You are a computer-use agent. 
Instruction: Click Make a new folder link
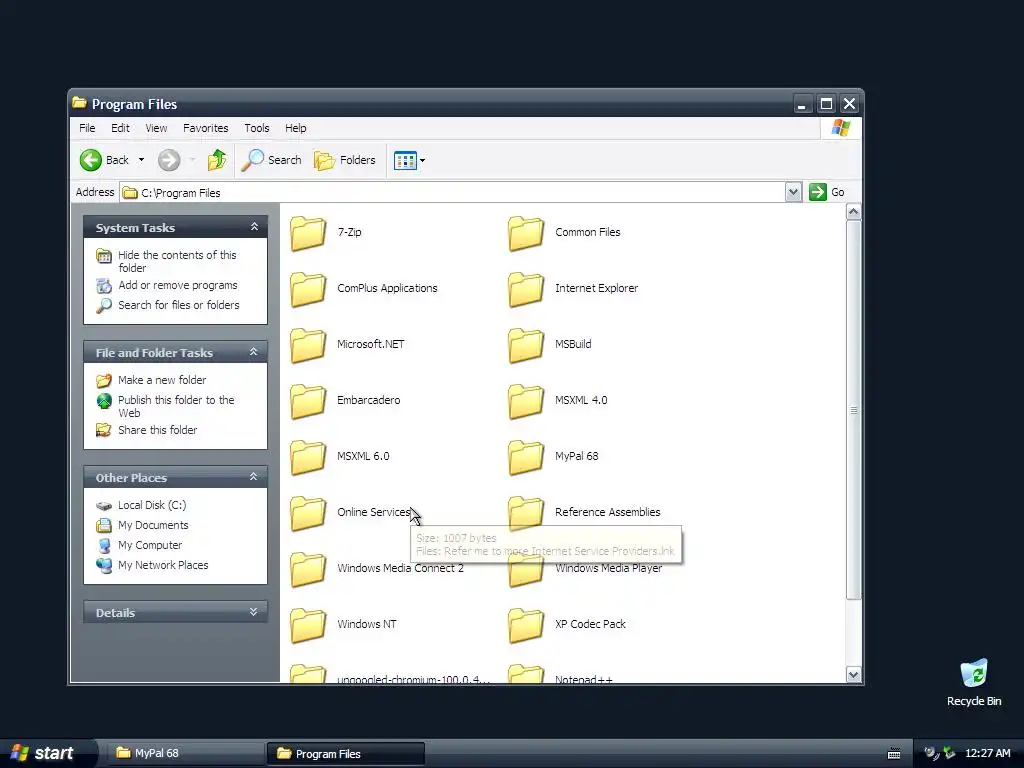(162, 380)
